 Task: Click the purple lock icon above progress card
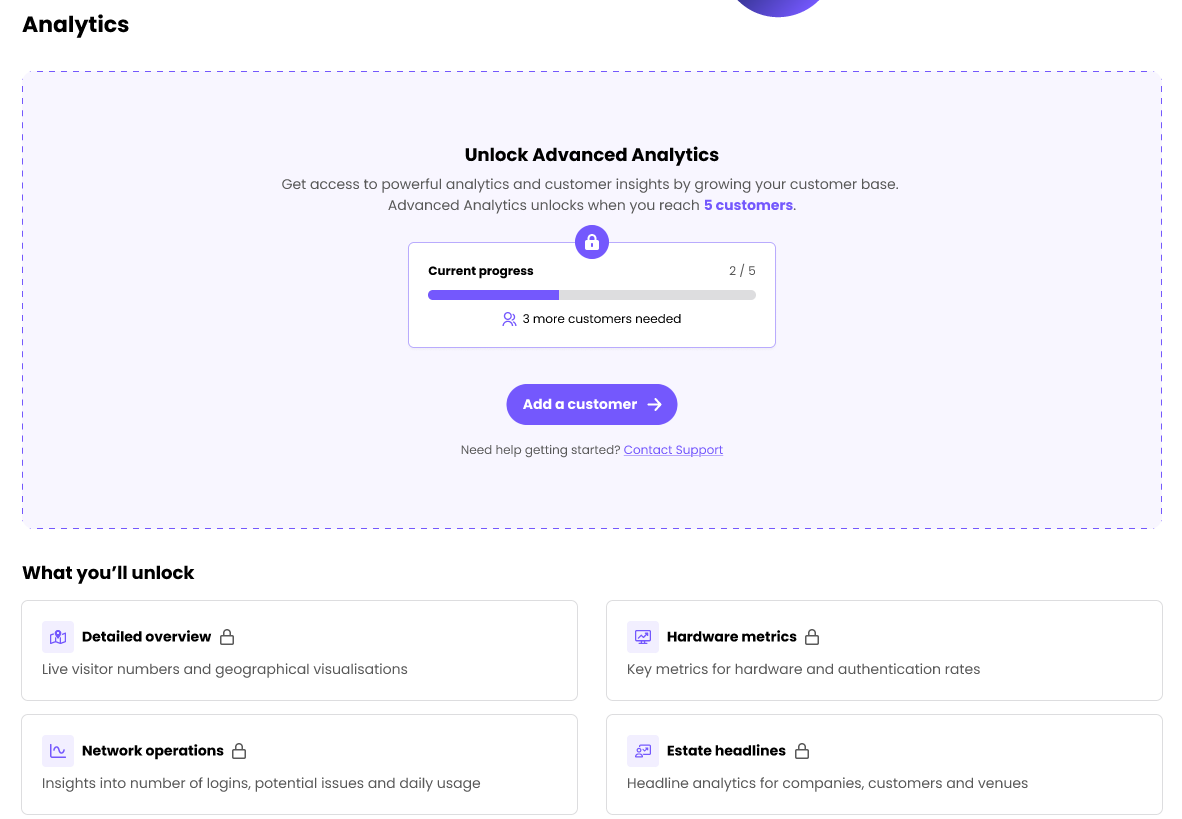coord(592,242)
